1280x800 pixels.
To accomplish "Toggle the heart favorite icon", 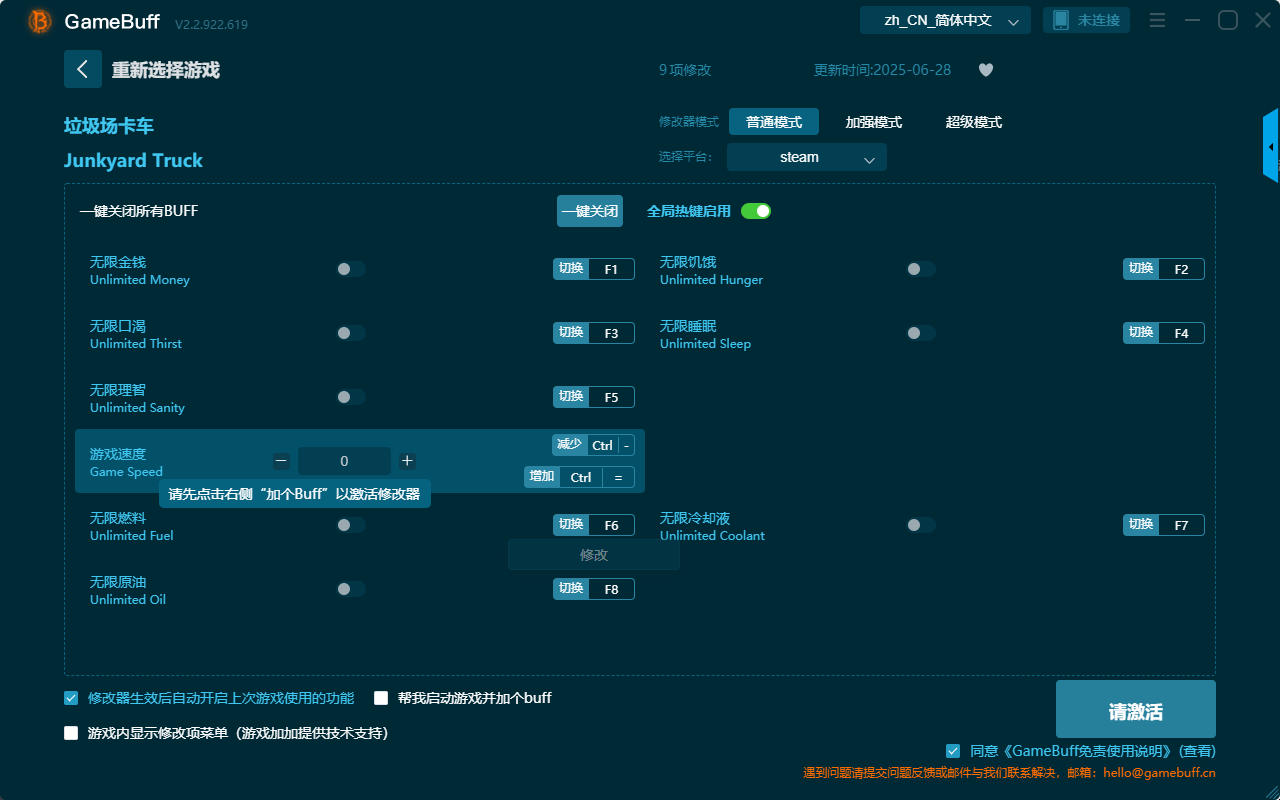I will click(985, 70).
